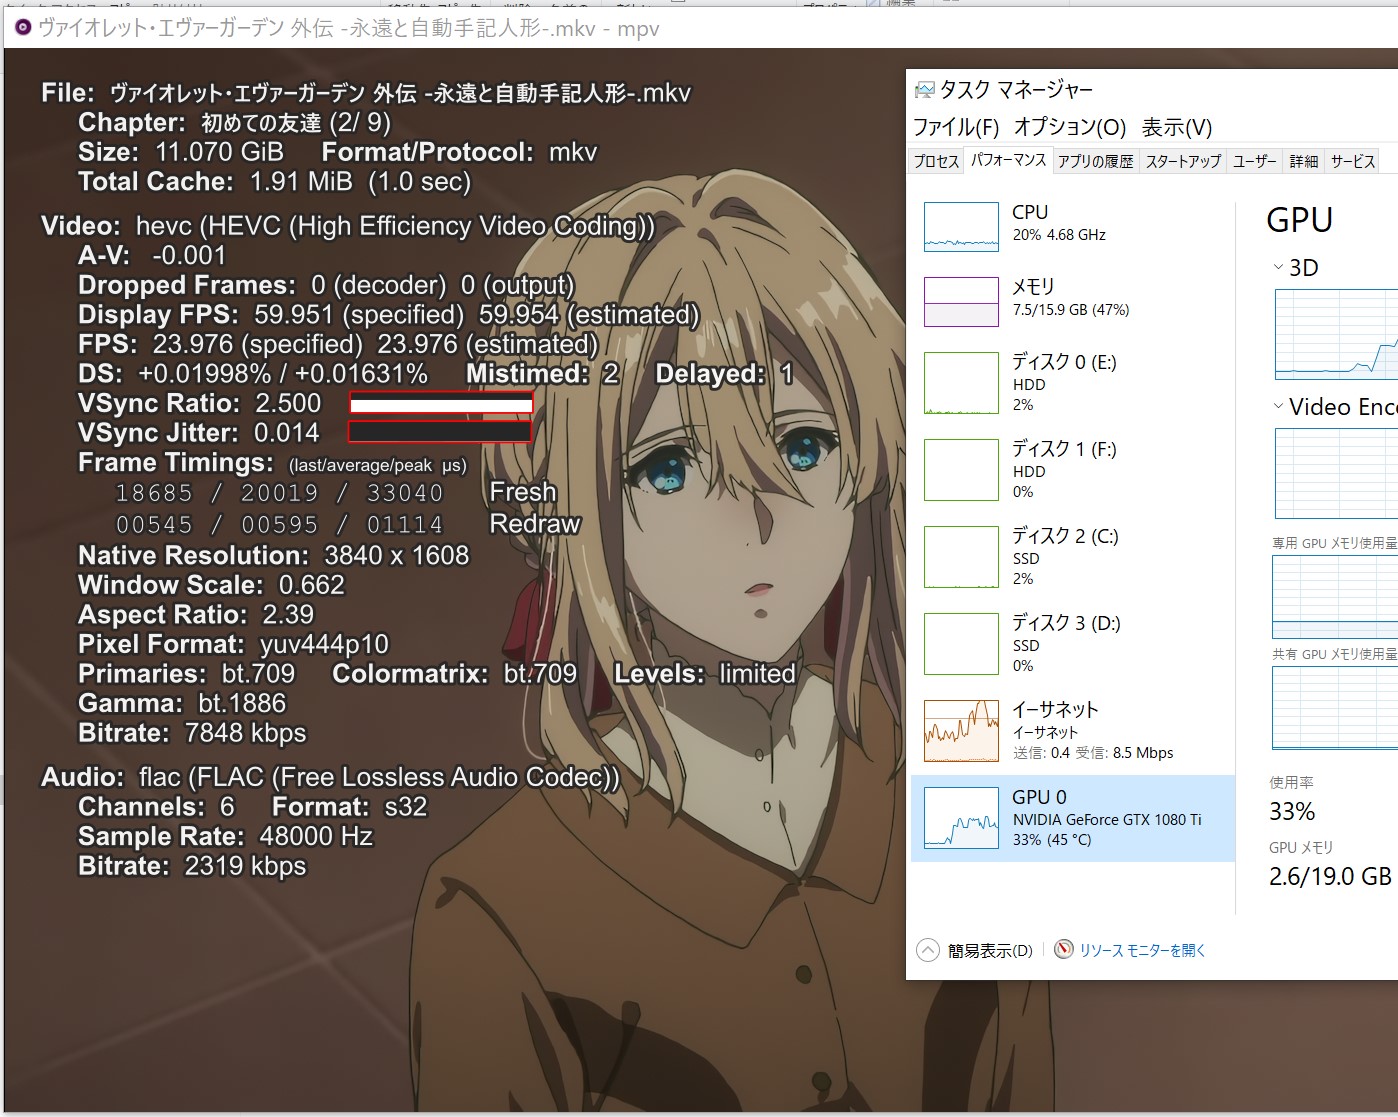Switch to the プロセス tab
1398x1117 pixels.
pyautogui.click(x=936, y=161)
